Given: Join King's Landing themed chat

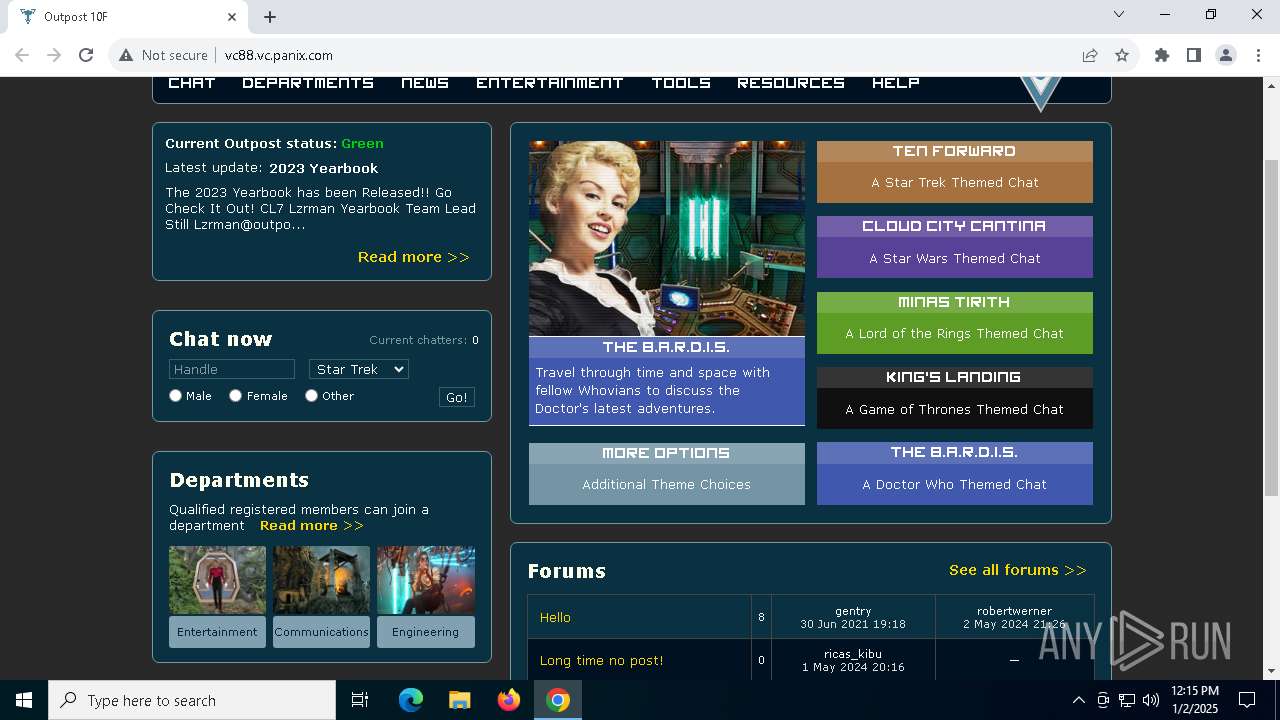Looking at the screenshot, I should coord(955,398).
